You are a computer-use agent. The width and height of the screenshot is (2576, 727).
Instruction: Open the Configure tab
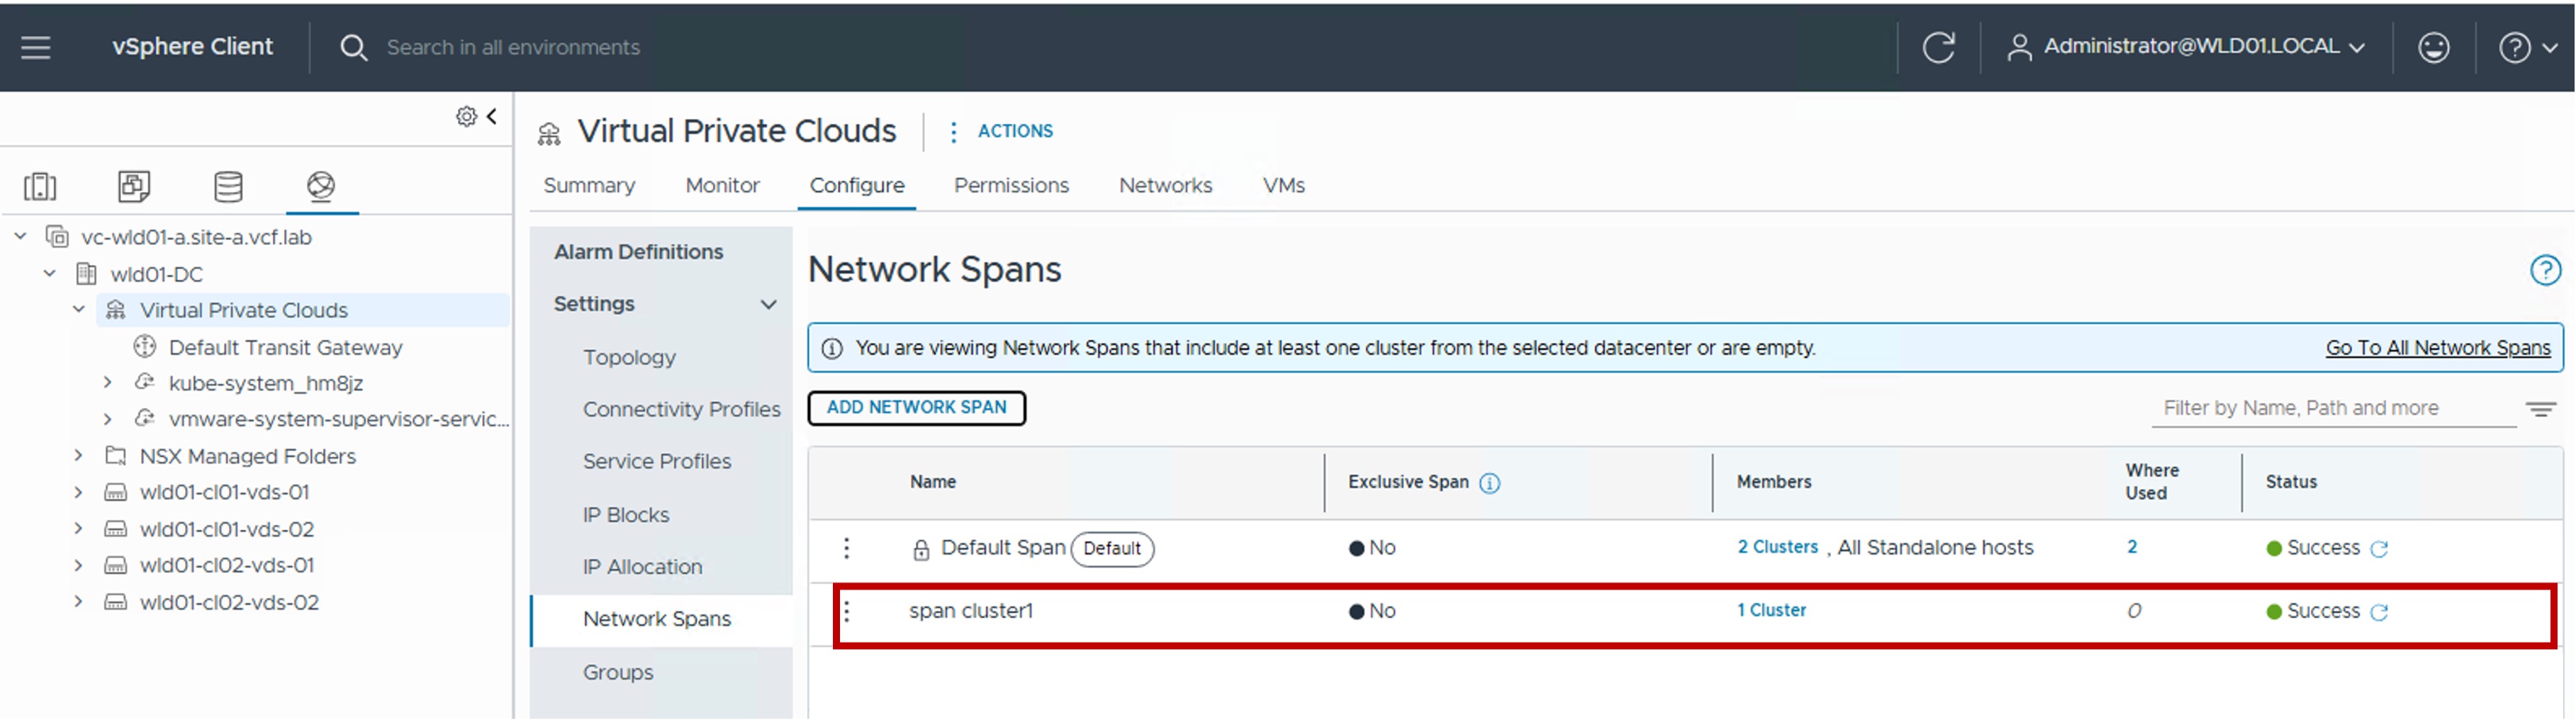pyautogui.click(x=857, y=185)
